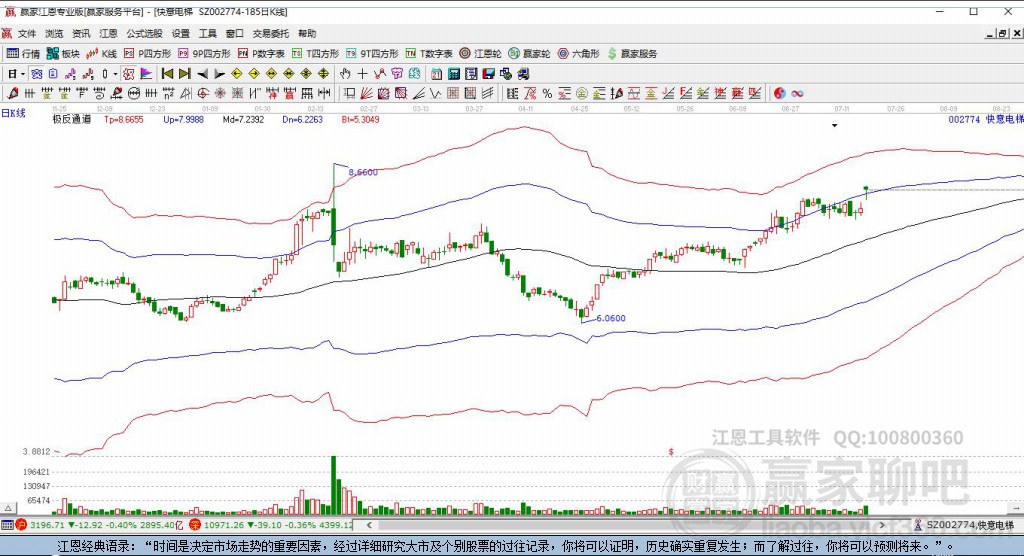1024x556 pixels.
Task: Select the hand pan tool
Action: [345, 74]
